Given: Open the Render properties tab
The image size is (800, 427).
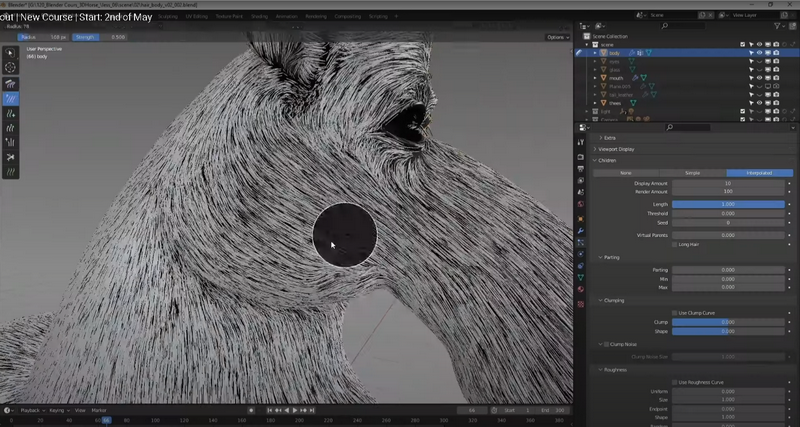Looking at the screenshot, I should 581,157.
